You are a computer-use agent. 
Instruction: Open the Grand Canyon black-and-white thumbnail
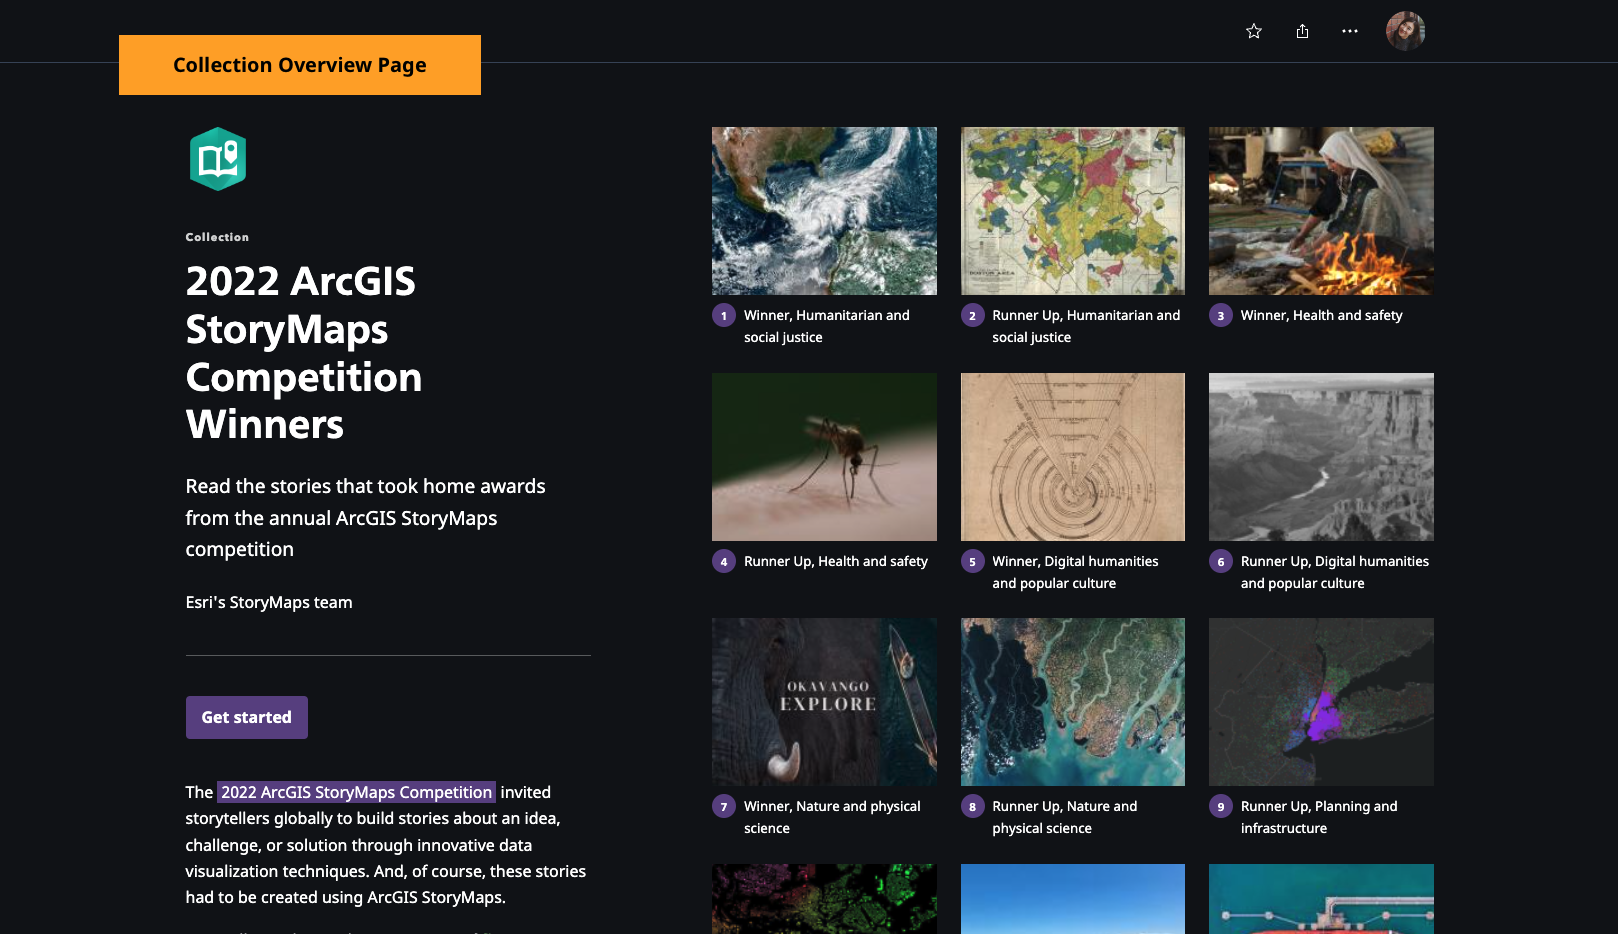click(1320, 457)
